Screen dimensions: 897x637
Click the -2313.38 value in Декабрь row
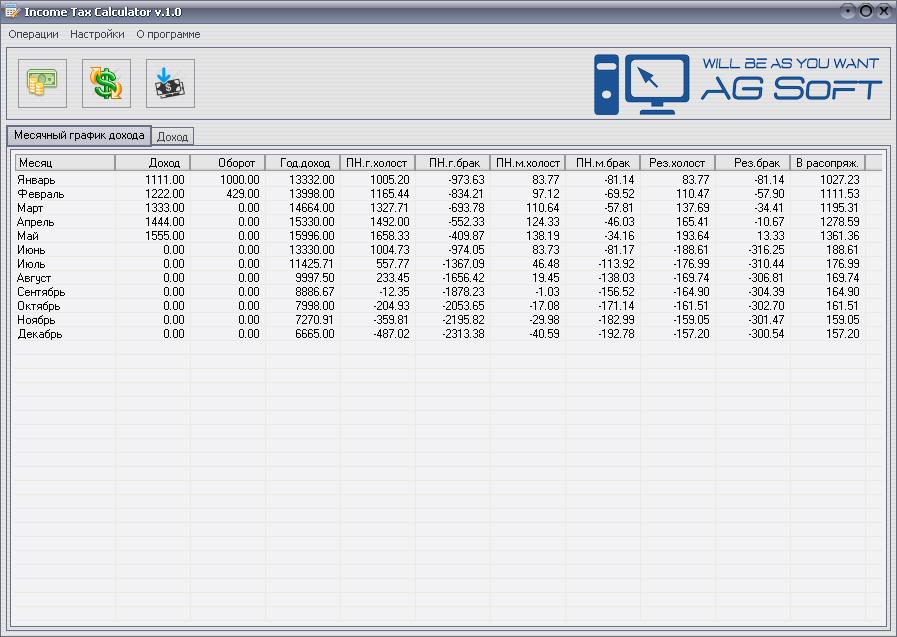pyautogui.click(x=463, y=334)
